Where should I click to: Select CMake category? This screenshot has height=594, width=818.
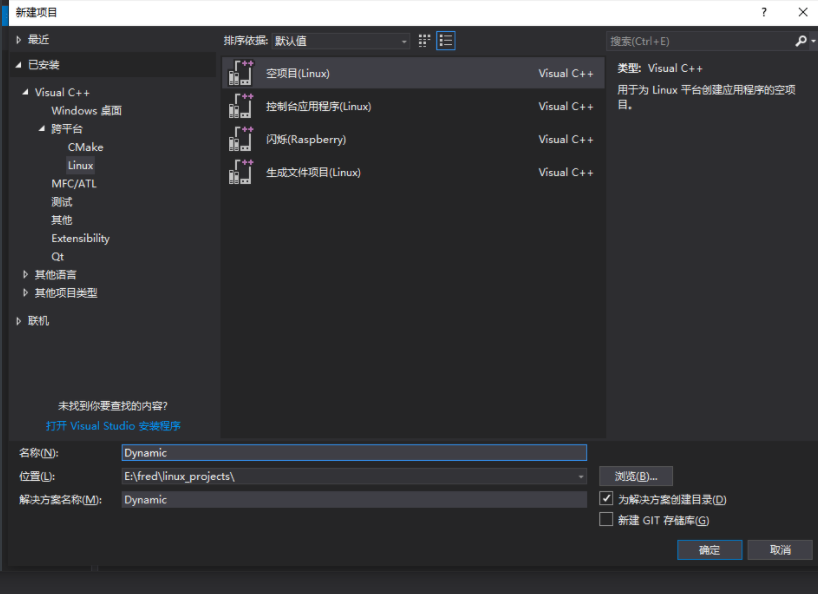coord(86,147)
